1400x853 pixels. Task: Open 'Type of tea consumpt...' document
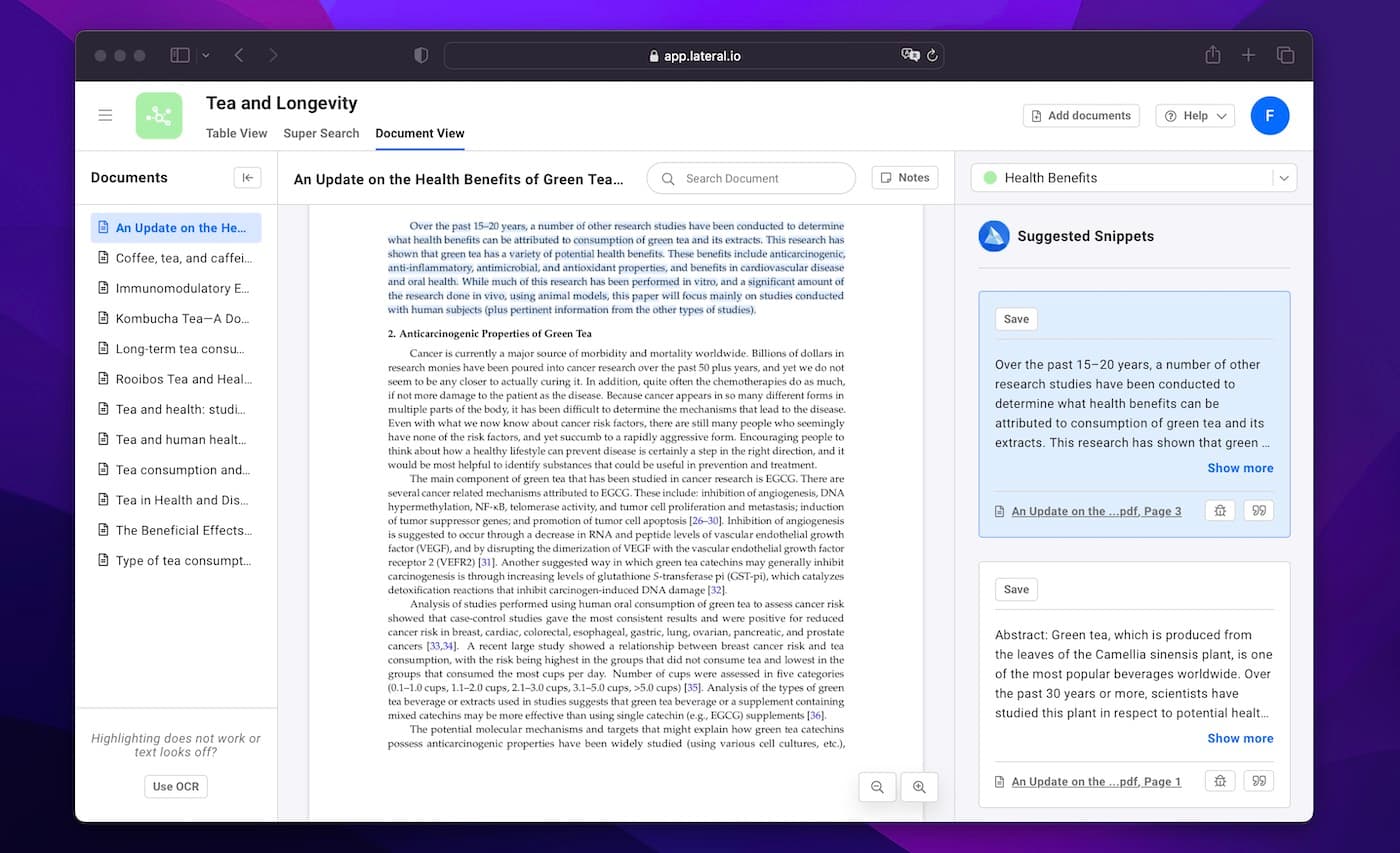pos(176,560)
